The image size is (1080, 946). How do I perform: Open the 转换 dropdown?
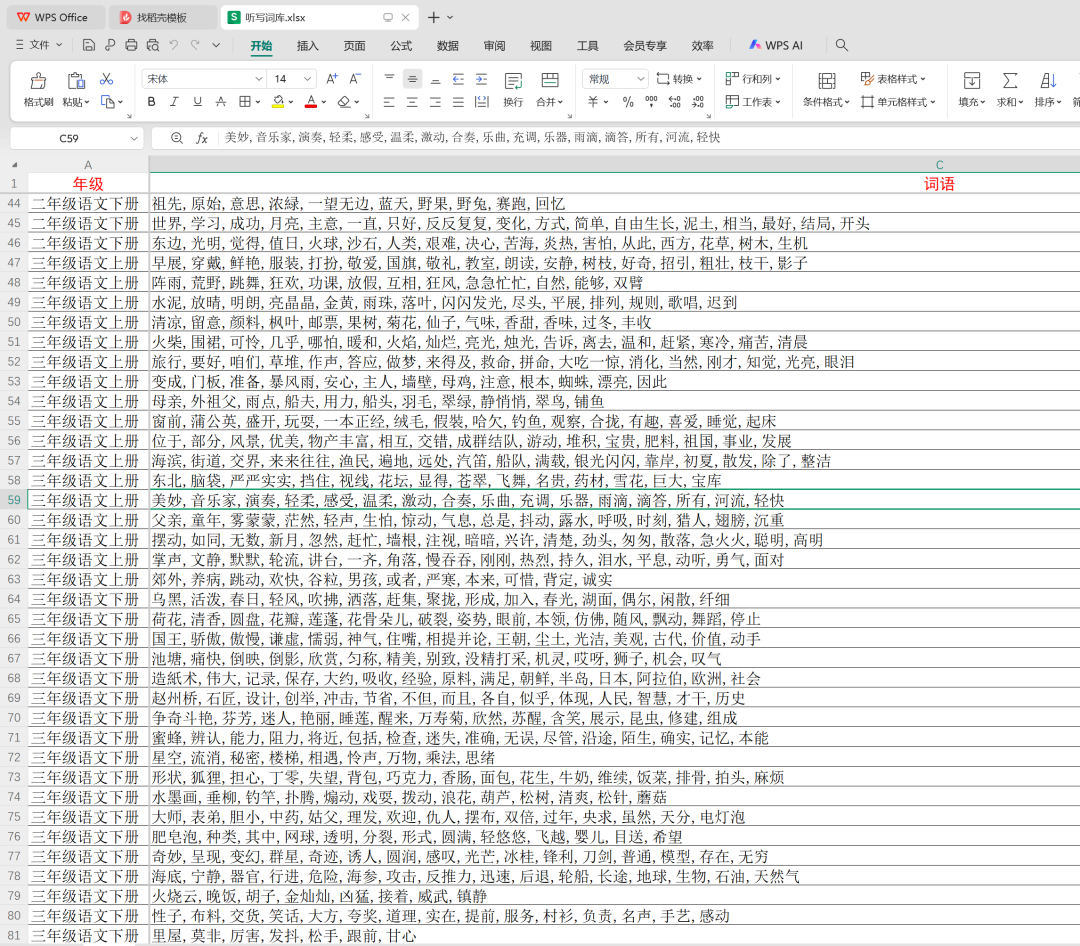point(679,79)
